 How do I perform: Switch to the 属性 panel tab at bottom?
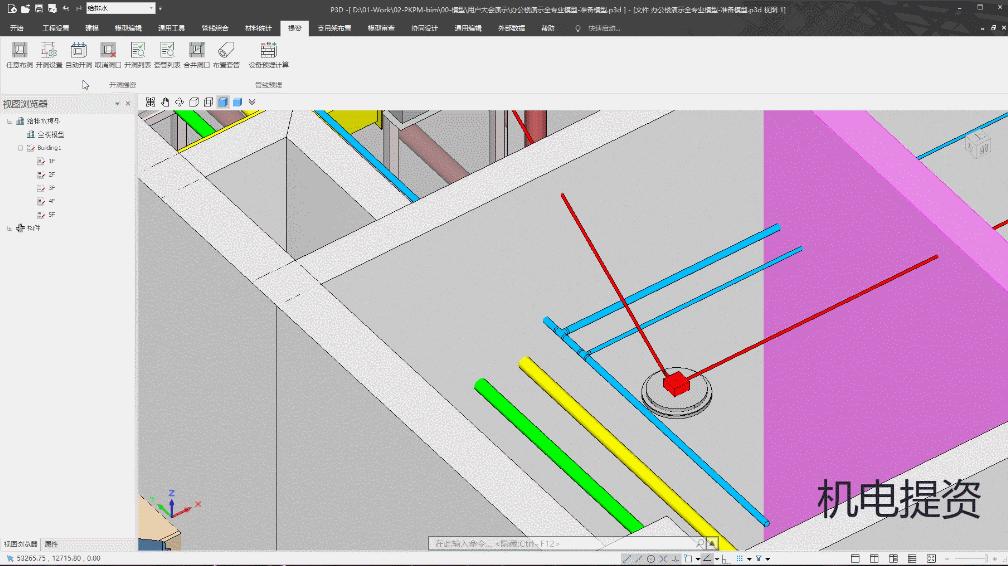coord(51,544)
